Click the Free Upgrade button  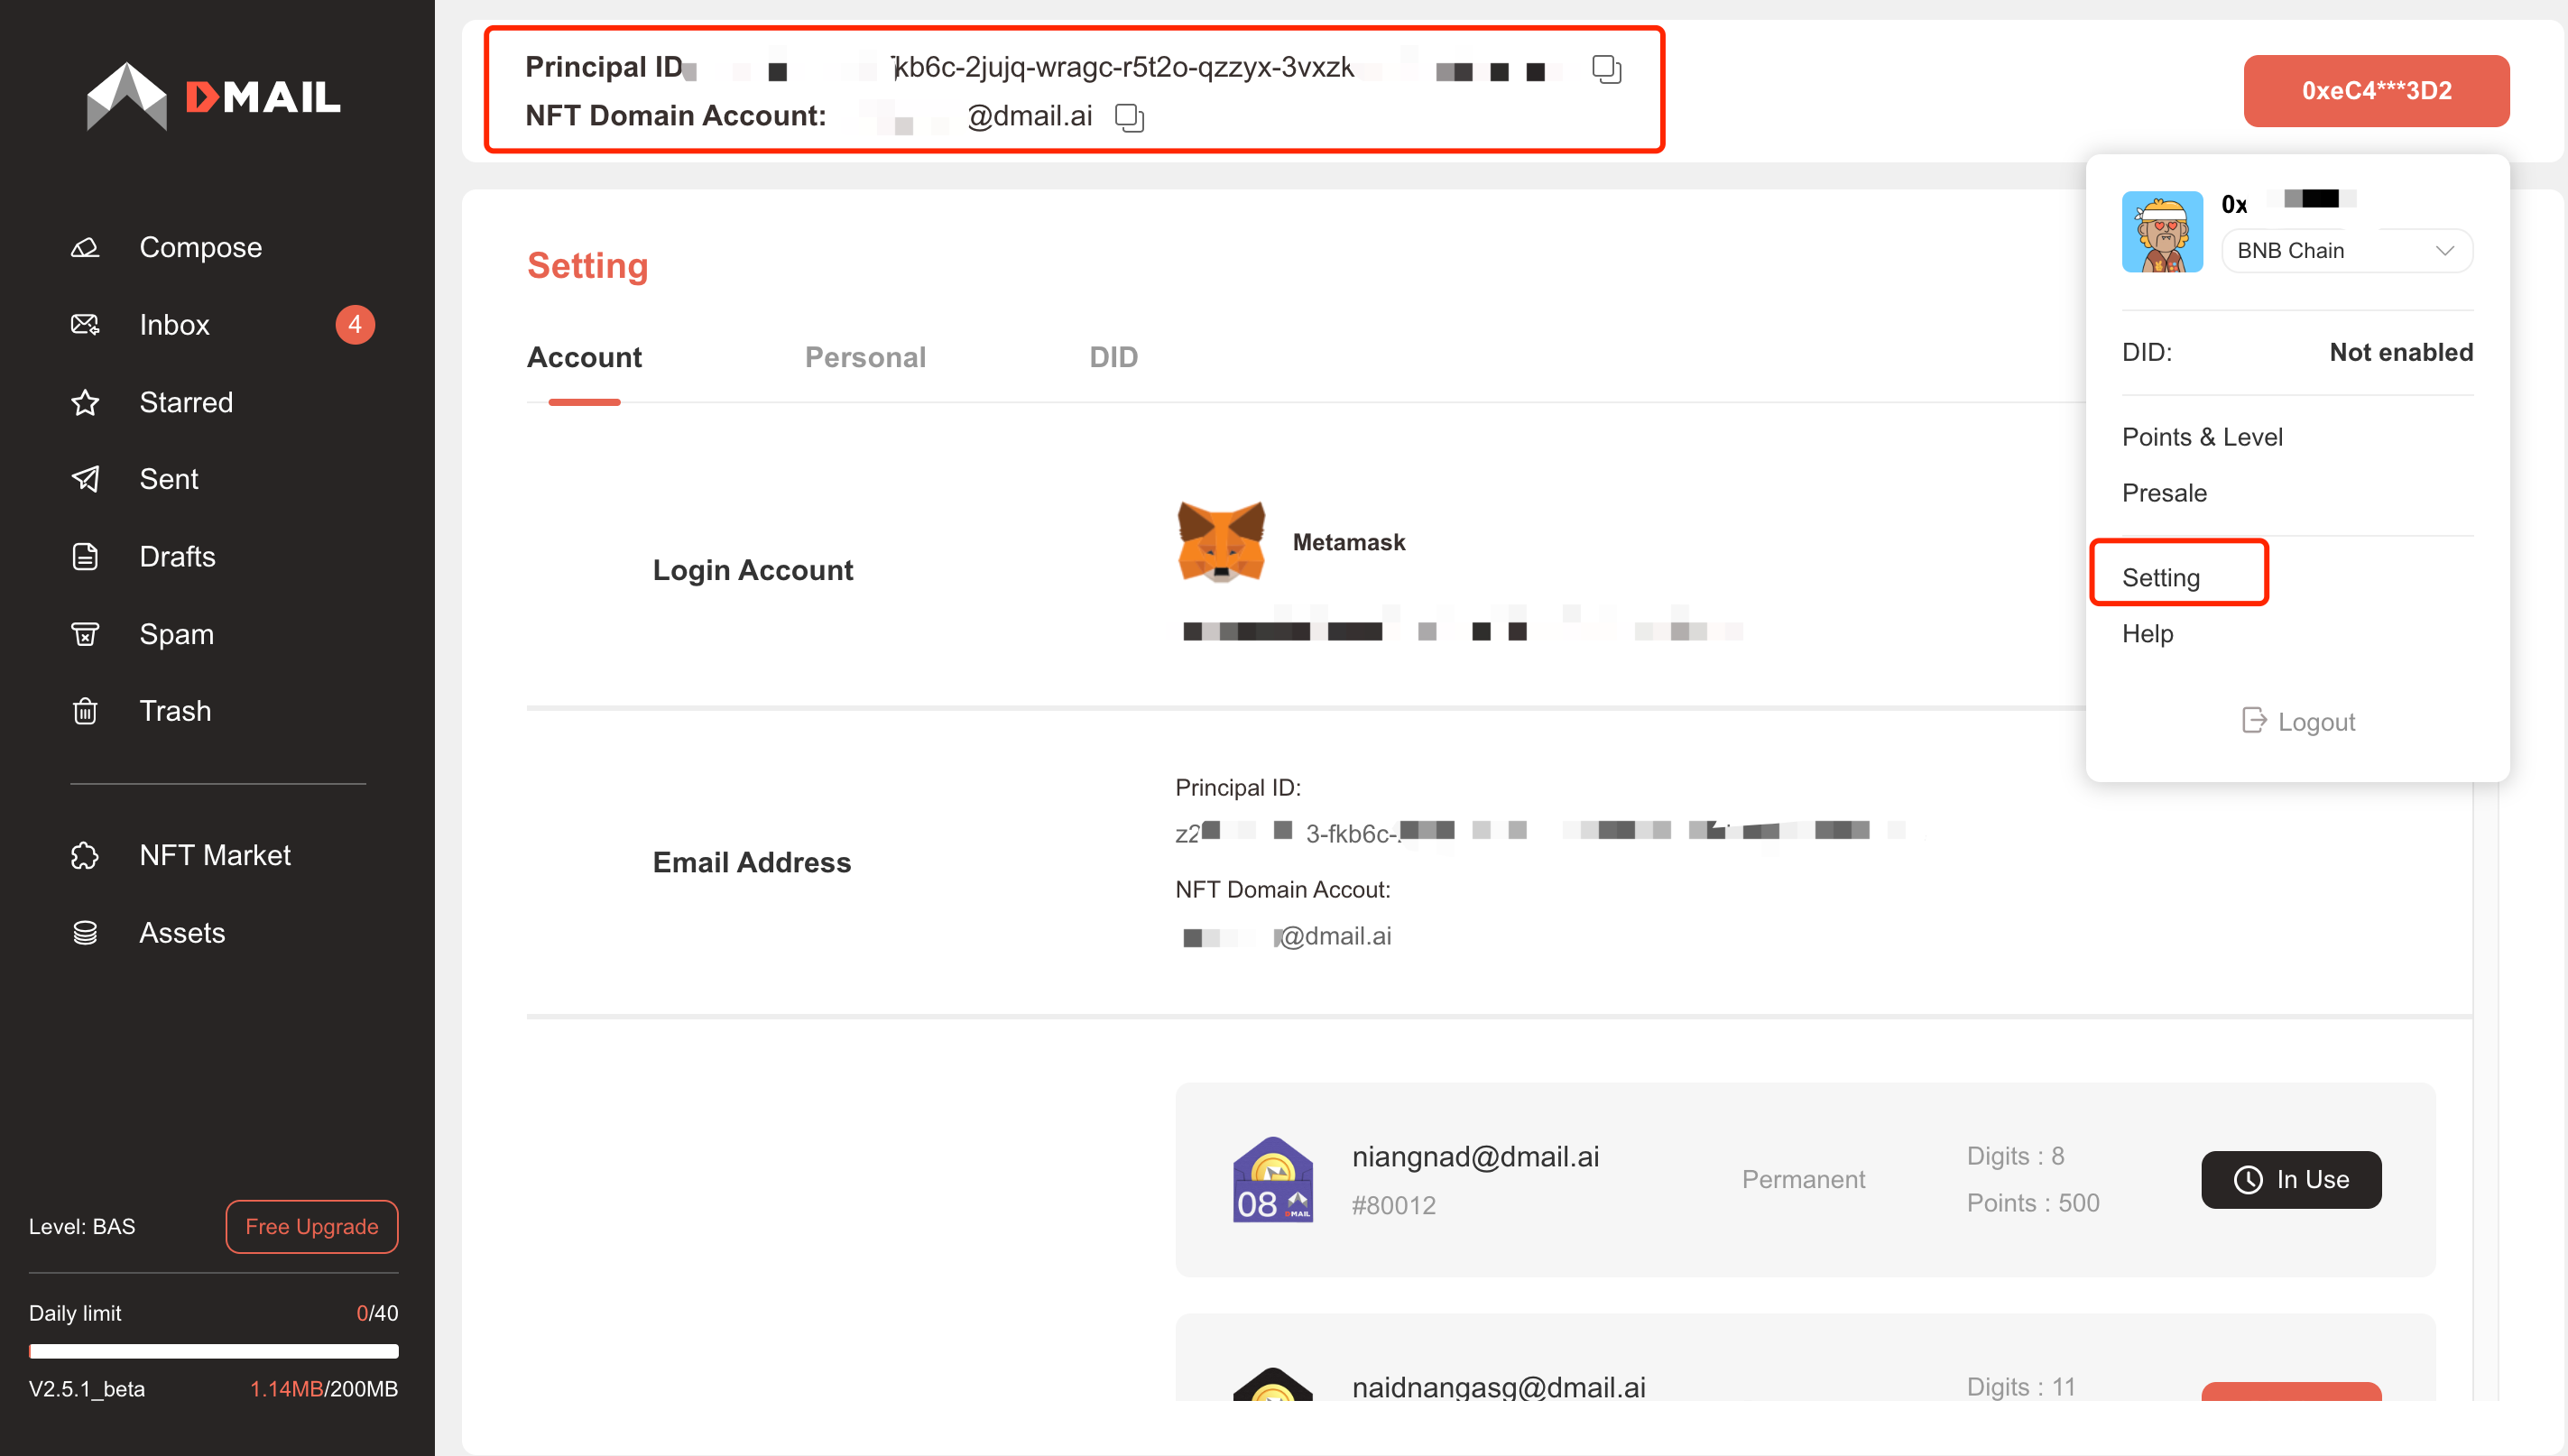[311, 1226]
